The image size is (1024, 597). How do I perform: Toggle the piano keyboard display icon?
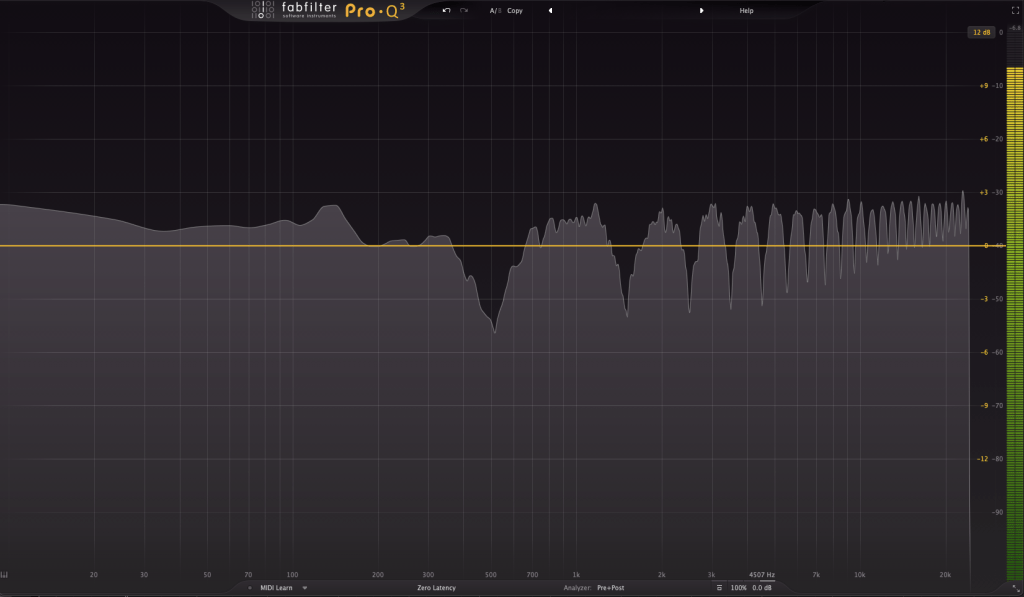tap(5, 575)
